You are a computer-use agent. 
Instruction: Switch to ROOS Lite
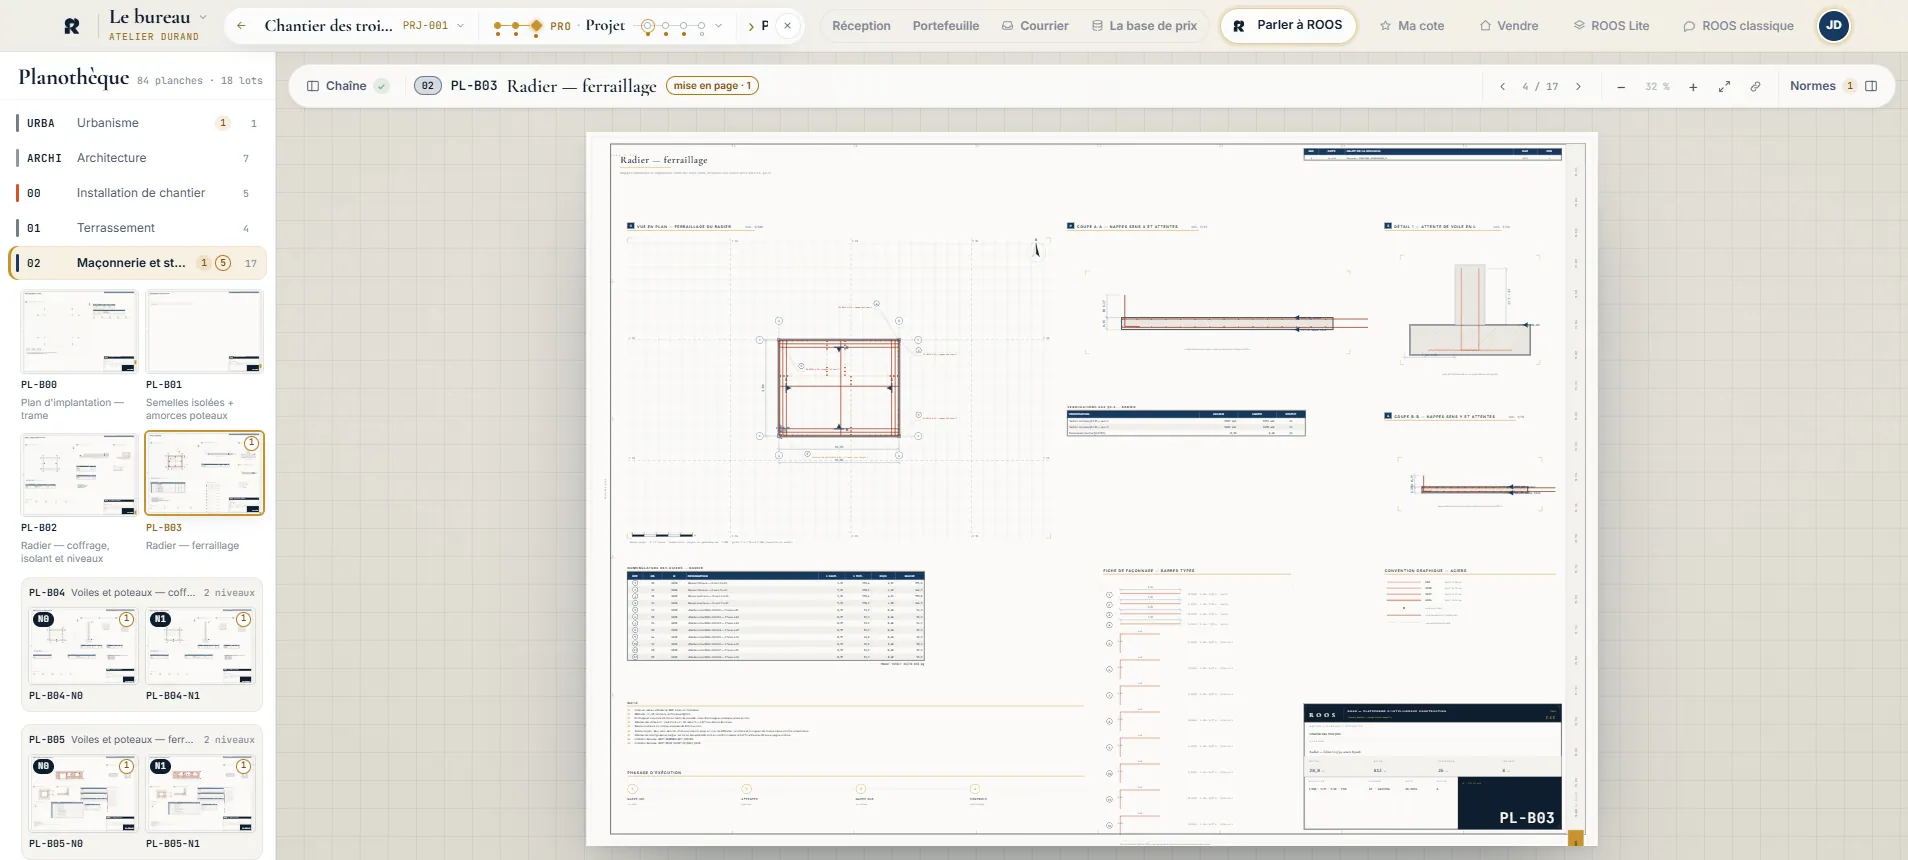(x=1611, y=26)
